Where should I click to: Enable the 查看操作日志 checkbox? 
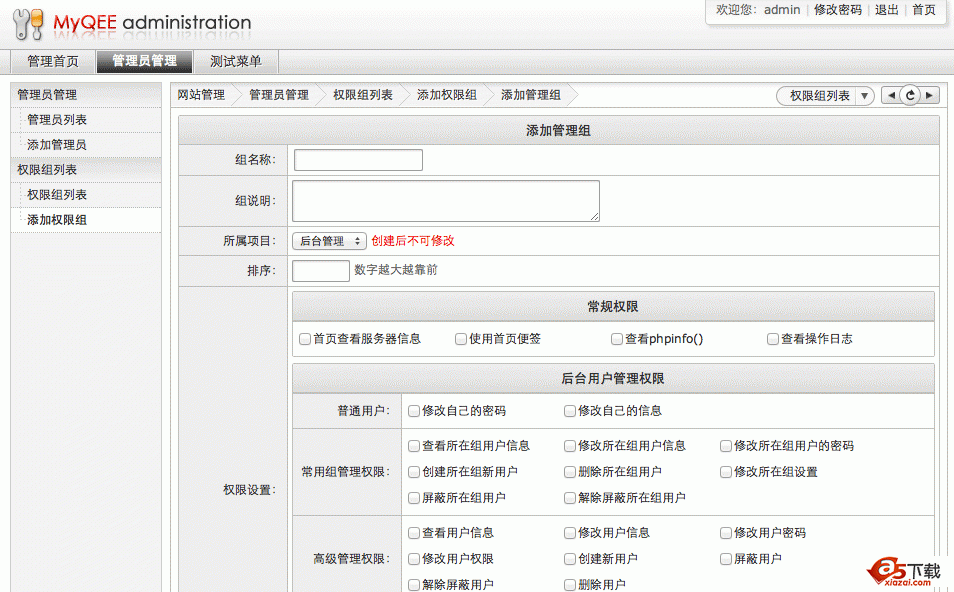[x=773, y=339]
